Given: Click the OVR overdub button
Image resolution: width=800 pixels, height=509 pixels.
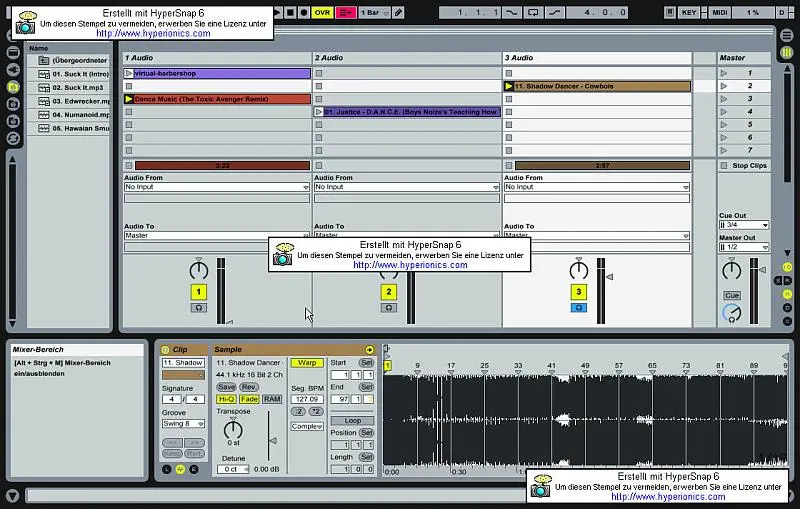Looking at the screenshot, I should 321,12.
